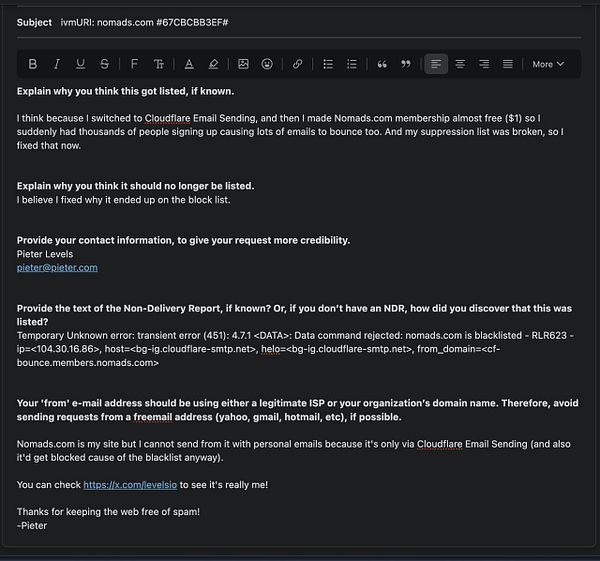Click the Subject field

[x=299, y=23]
